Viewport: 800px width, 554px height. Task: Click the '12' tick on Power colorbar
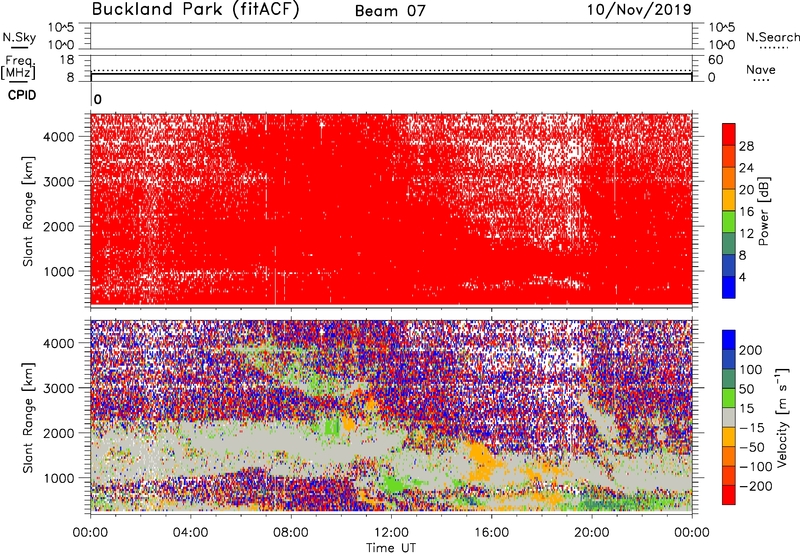pyautogui.click(x=746, y=234)
